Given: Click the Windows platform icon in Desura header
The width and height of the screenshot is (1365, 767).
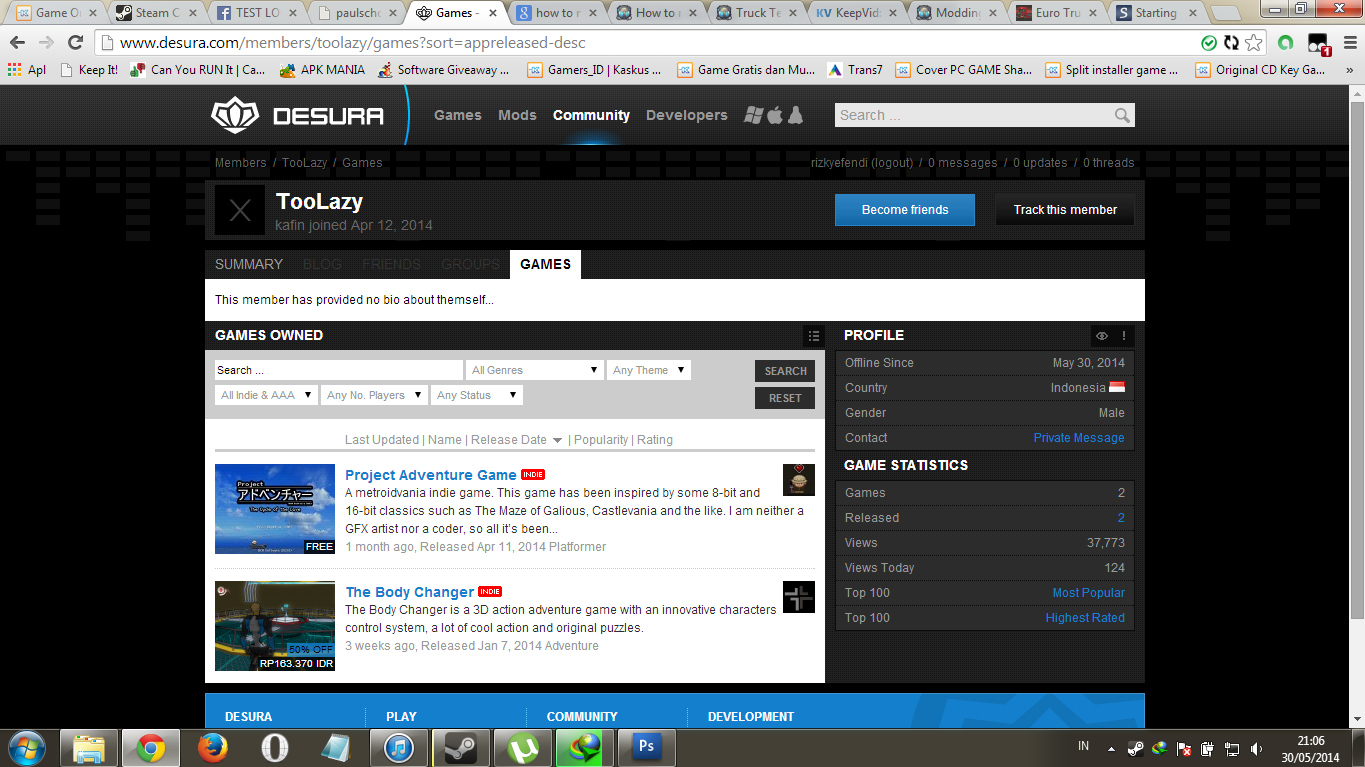Looking at the screenshot, I should (753, 115).
